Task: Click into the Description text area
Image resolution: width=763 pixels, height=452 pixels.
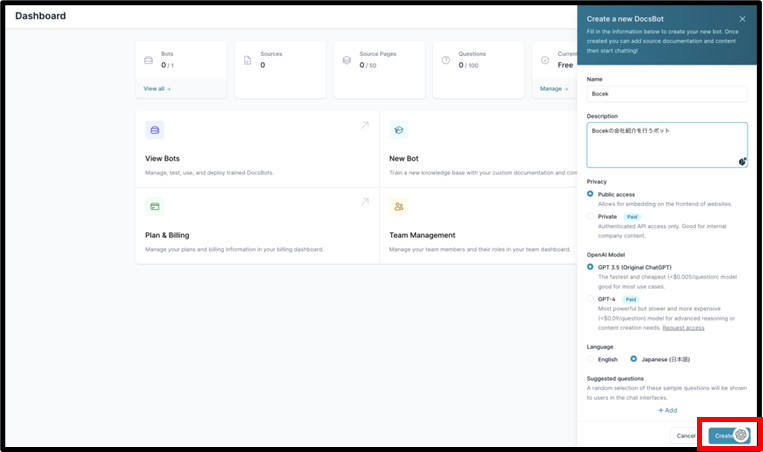Action: click(667, 145)
